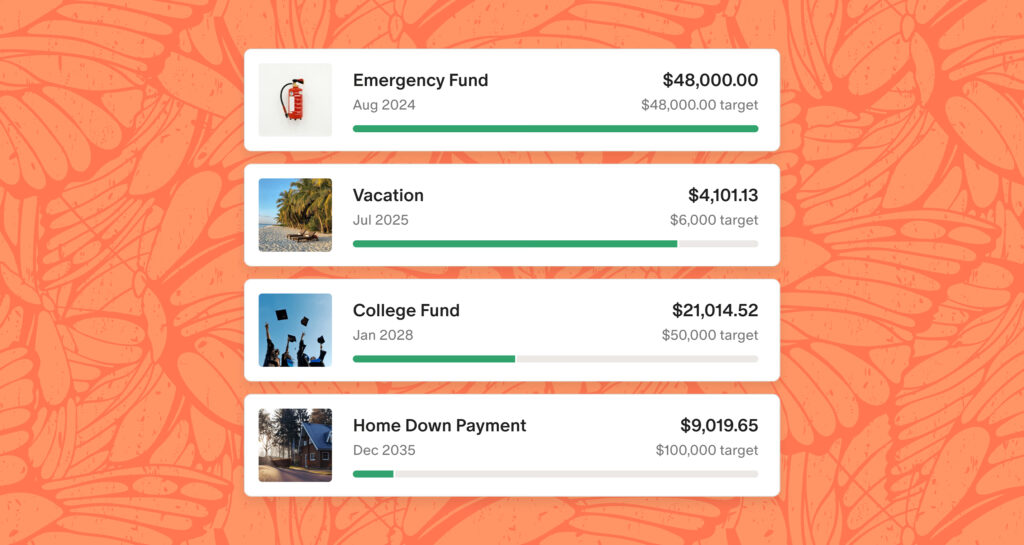The width and height of the screenshot is (1024, 545).
Task: Click the $48,000.00 Emergency Fund balance
Action: [710, 80]
